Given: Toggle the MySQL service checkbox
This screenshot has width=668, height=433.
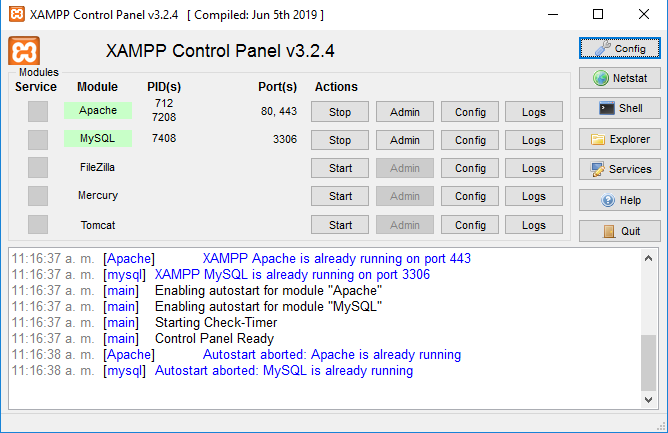Looking at the screenshot, I should 38,140.
